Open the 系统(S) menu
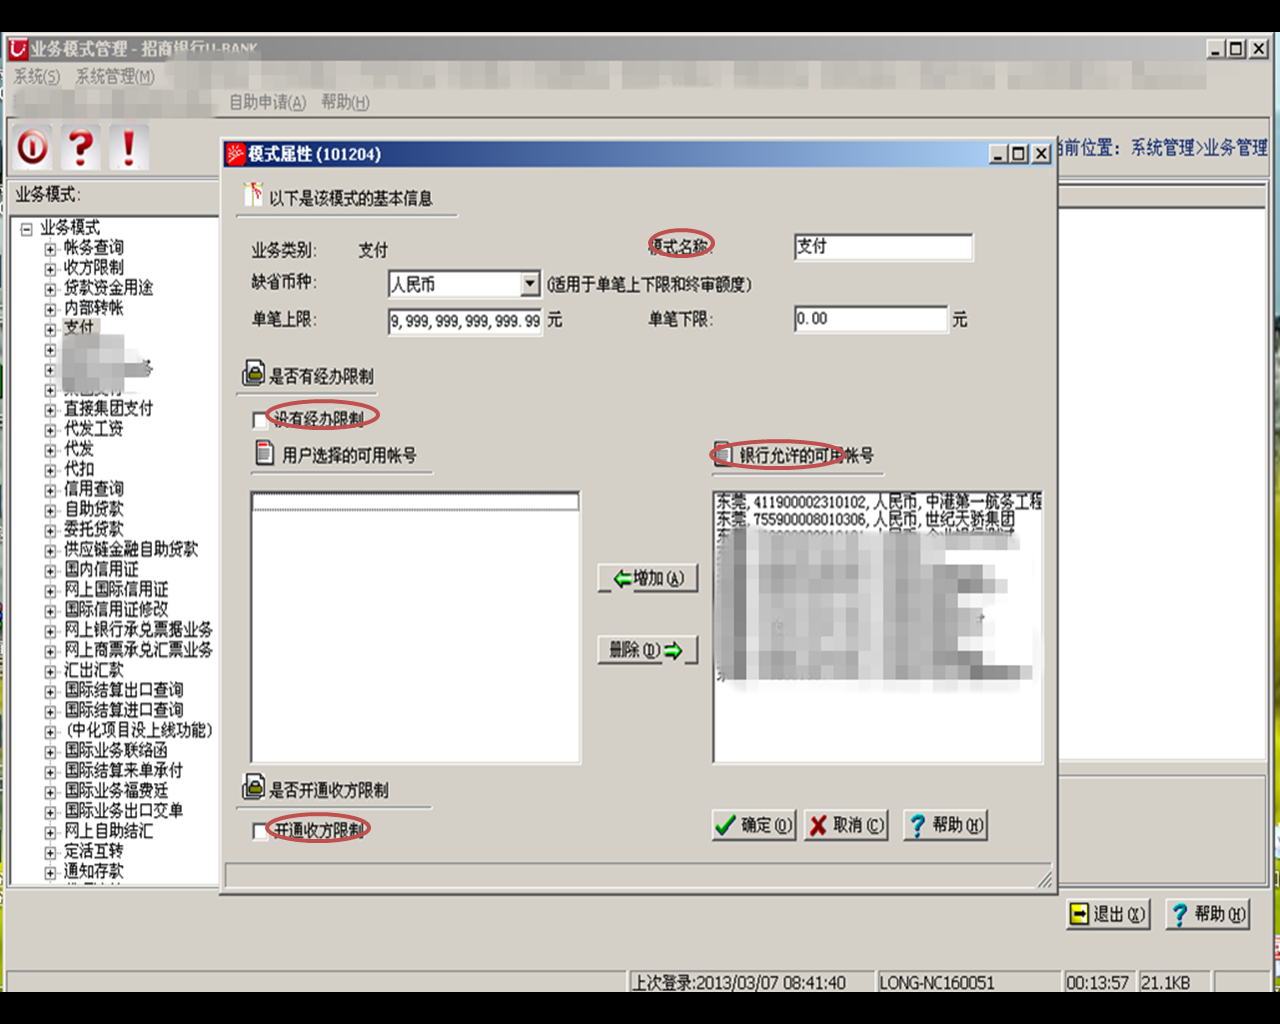 click(x=36, y=76)
